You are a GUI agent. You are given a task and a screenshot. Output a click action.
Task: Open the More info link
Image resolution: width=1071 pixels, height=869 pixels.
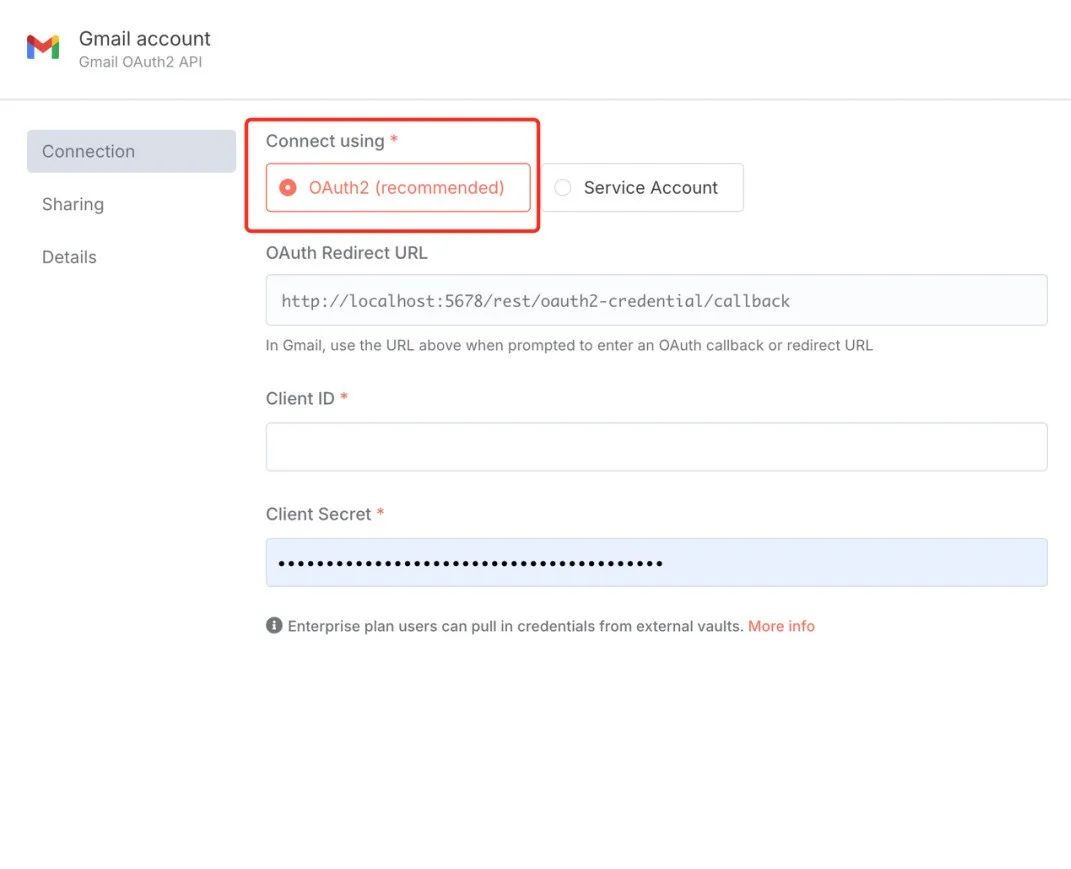coord(781,626)
